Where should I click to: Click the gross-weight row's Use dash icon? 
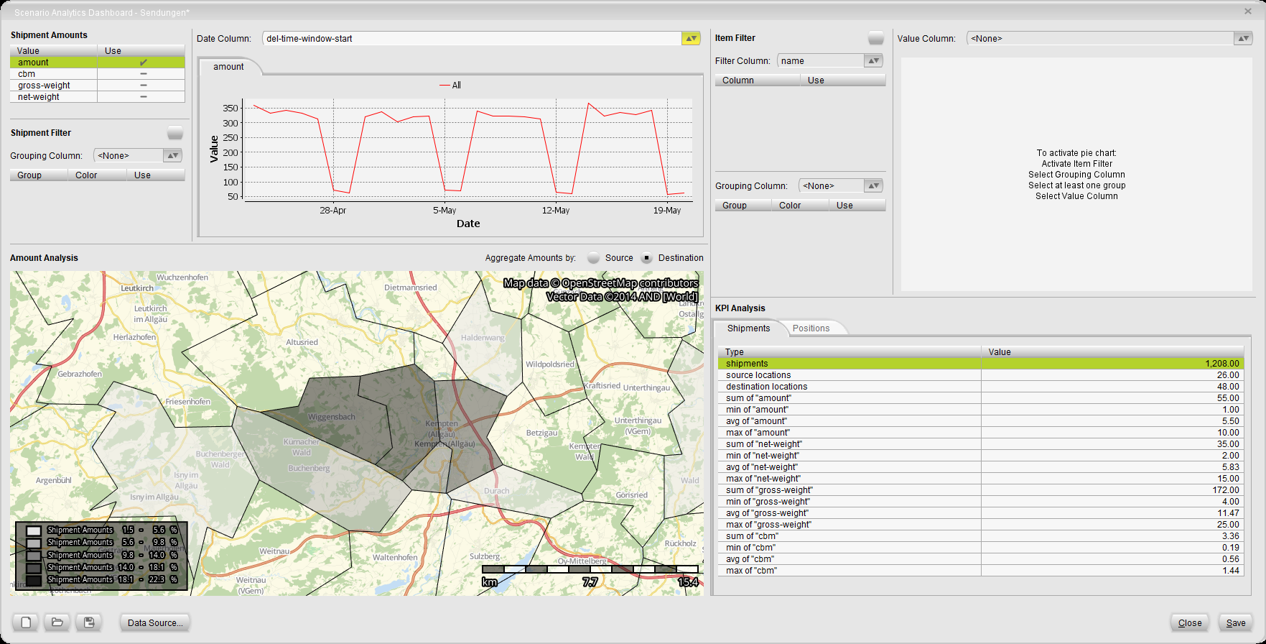click(x=143, y=86)
